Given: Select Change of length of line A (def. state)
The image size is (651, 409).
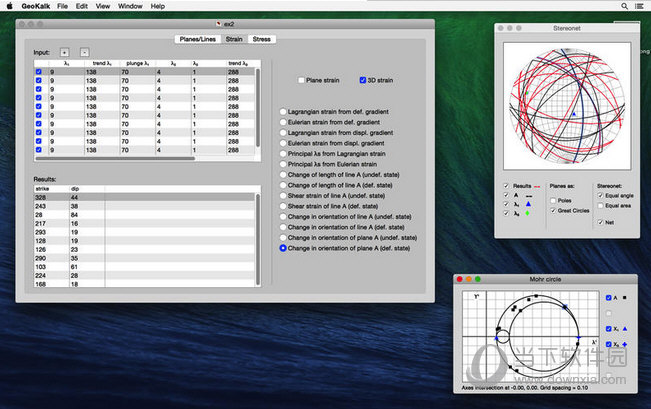Looking at the screenshot, I should coord(283,185).
